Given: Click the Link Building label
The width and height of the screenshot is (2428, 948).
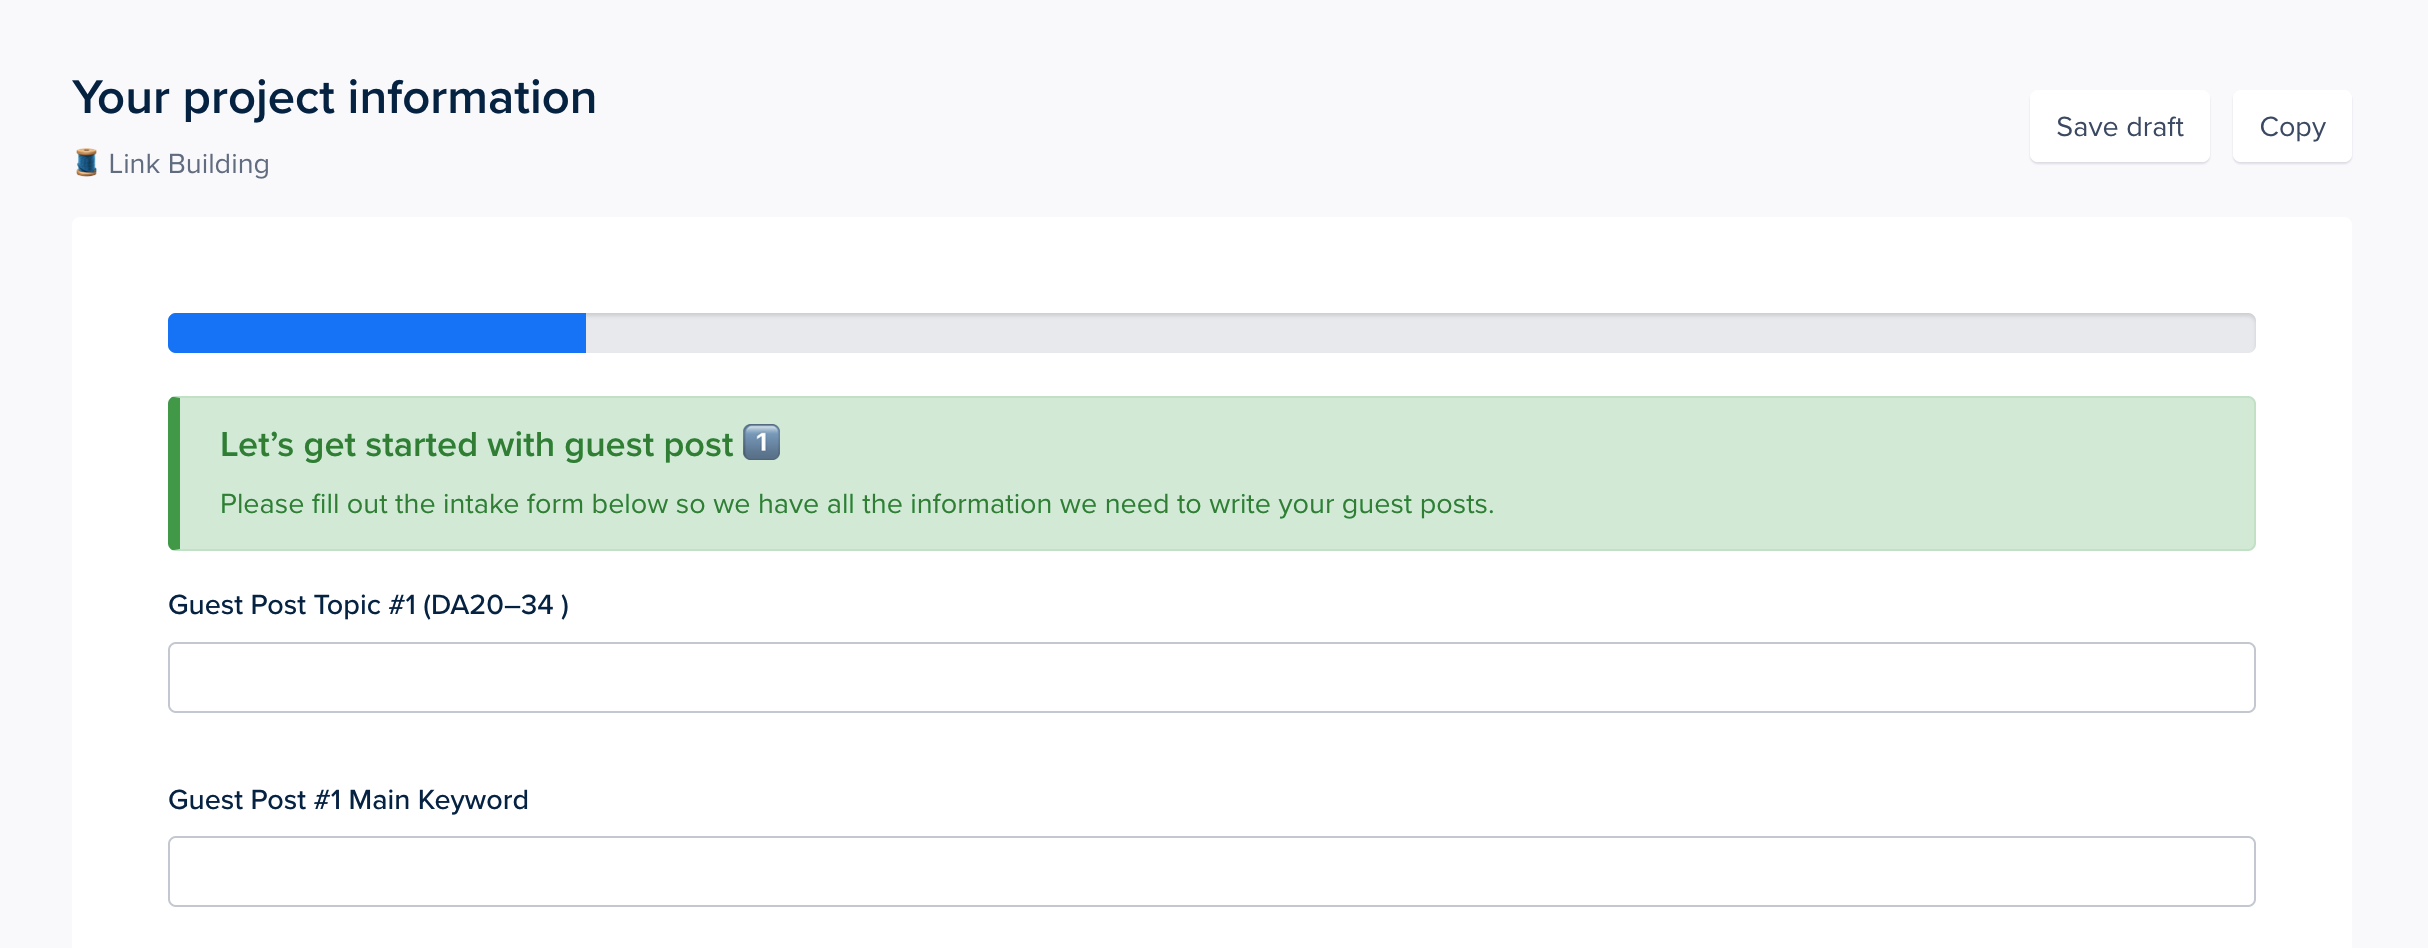Looking at the screenshot, I should pos(188,163).
